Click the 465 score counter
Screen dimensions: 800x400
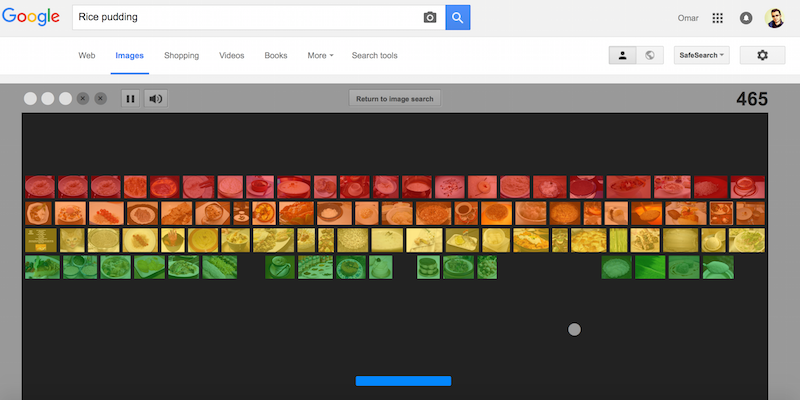tap(752, 99)
